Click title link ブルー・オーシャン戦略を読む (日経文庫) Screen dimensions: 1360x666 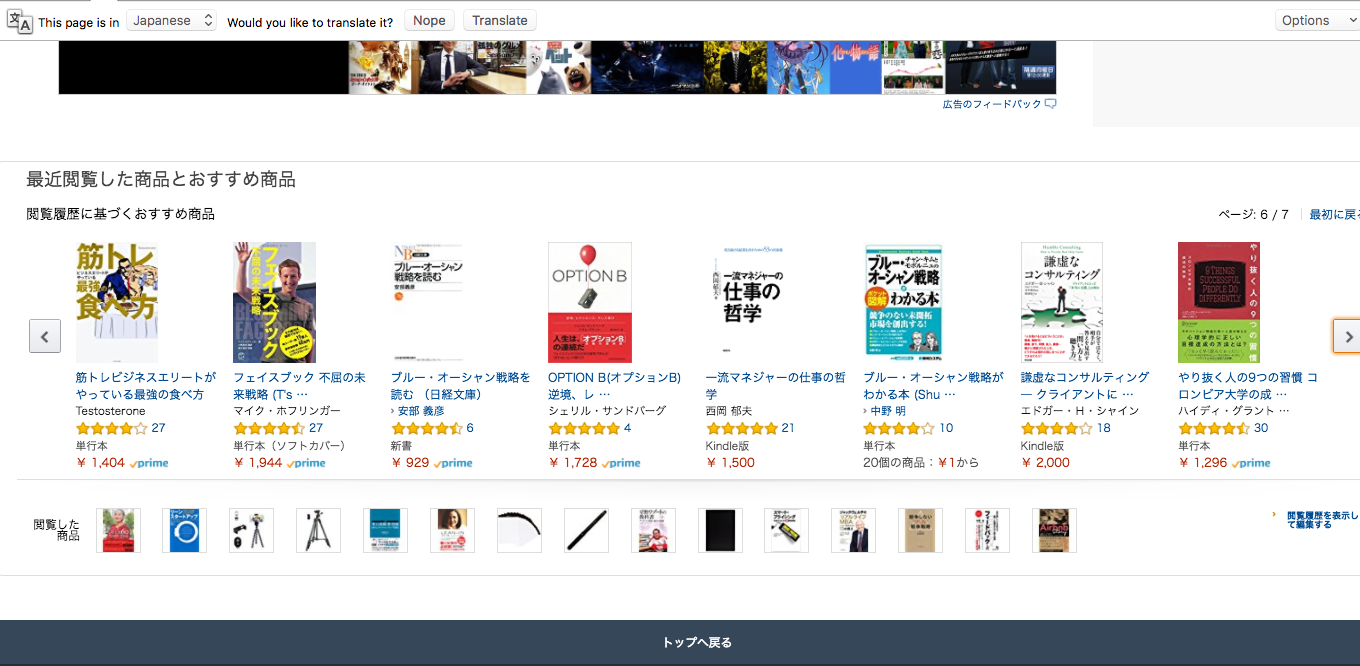coord(460,386)
